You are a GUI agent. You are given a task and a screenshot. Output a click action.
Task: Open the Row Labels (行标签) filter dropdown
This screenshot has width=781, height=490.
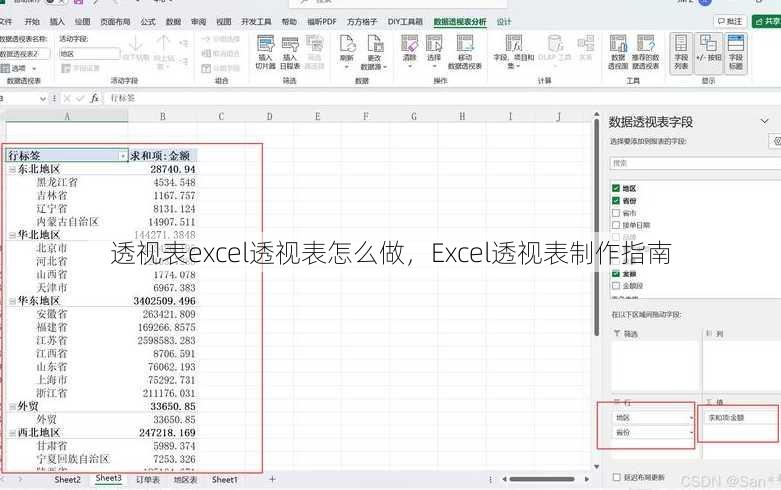123,156
